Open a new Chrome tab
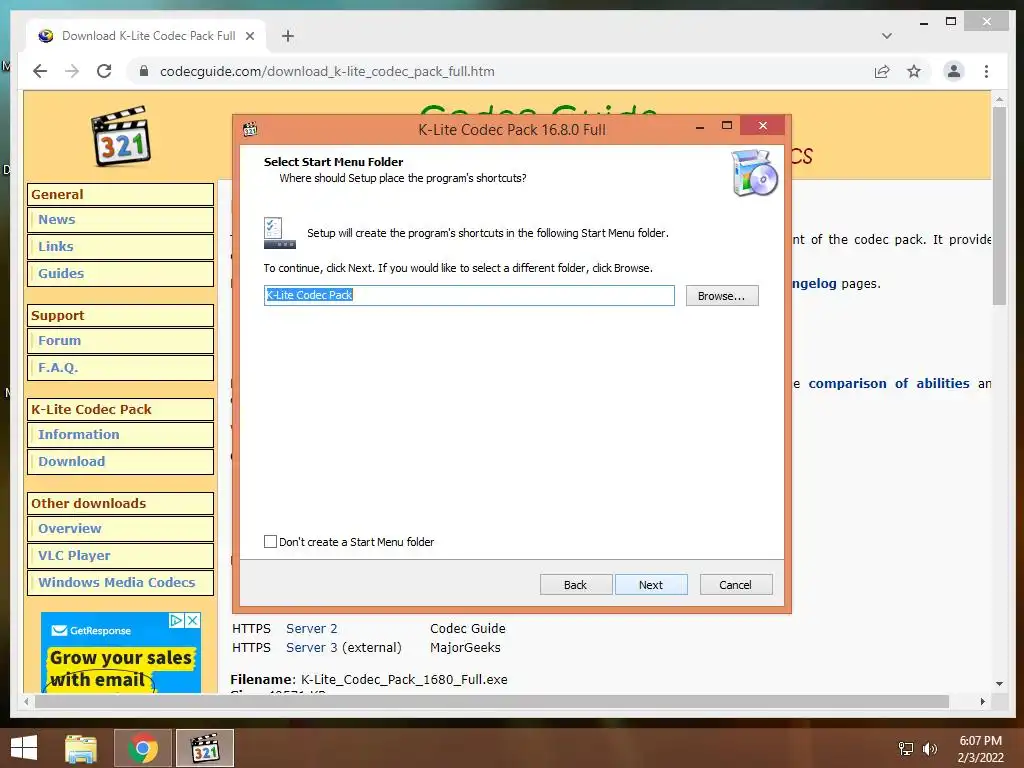 coord(287,36)
